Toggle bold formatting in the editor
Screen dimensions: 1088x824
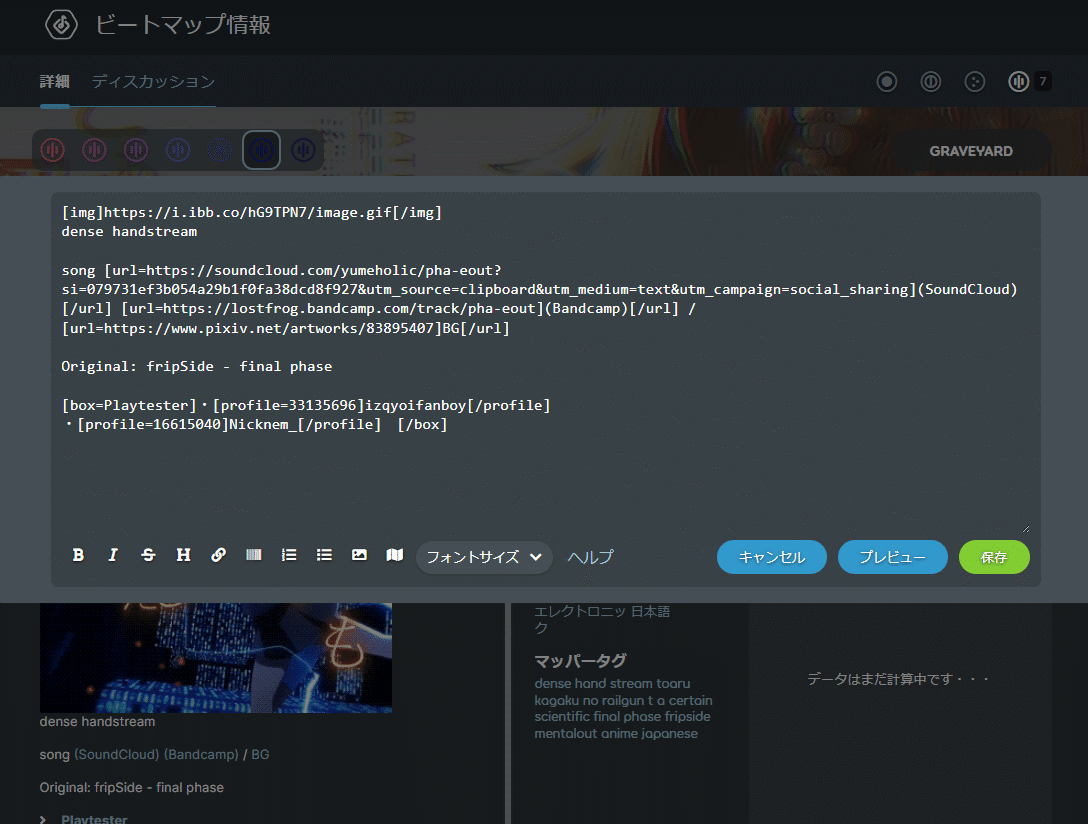pos(78,555)
